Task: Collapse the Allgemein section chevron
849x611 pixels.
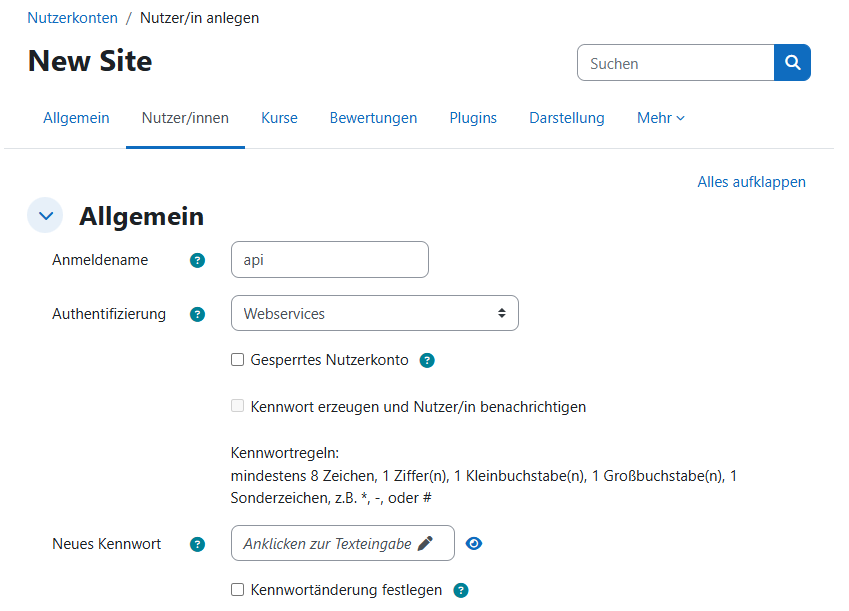Action: click(44, 215)
